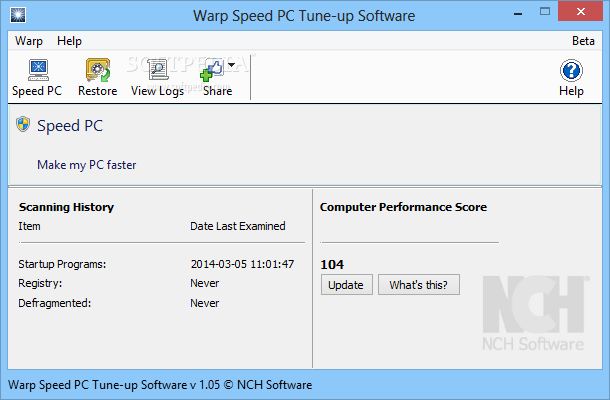Click the 2014-03-05 11:01:47 date value
This screenshot has height=400, width=610.
point(242,264)
